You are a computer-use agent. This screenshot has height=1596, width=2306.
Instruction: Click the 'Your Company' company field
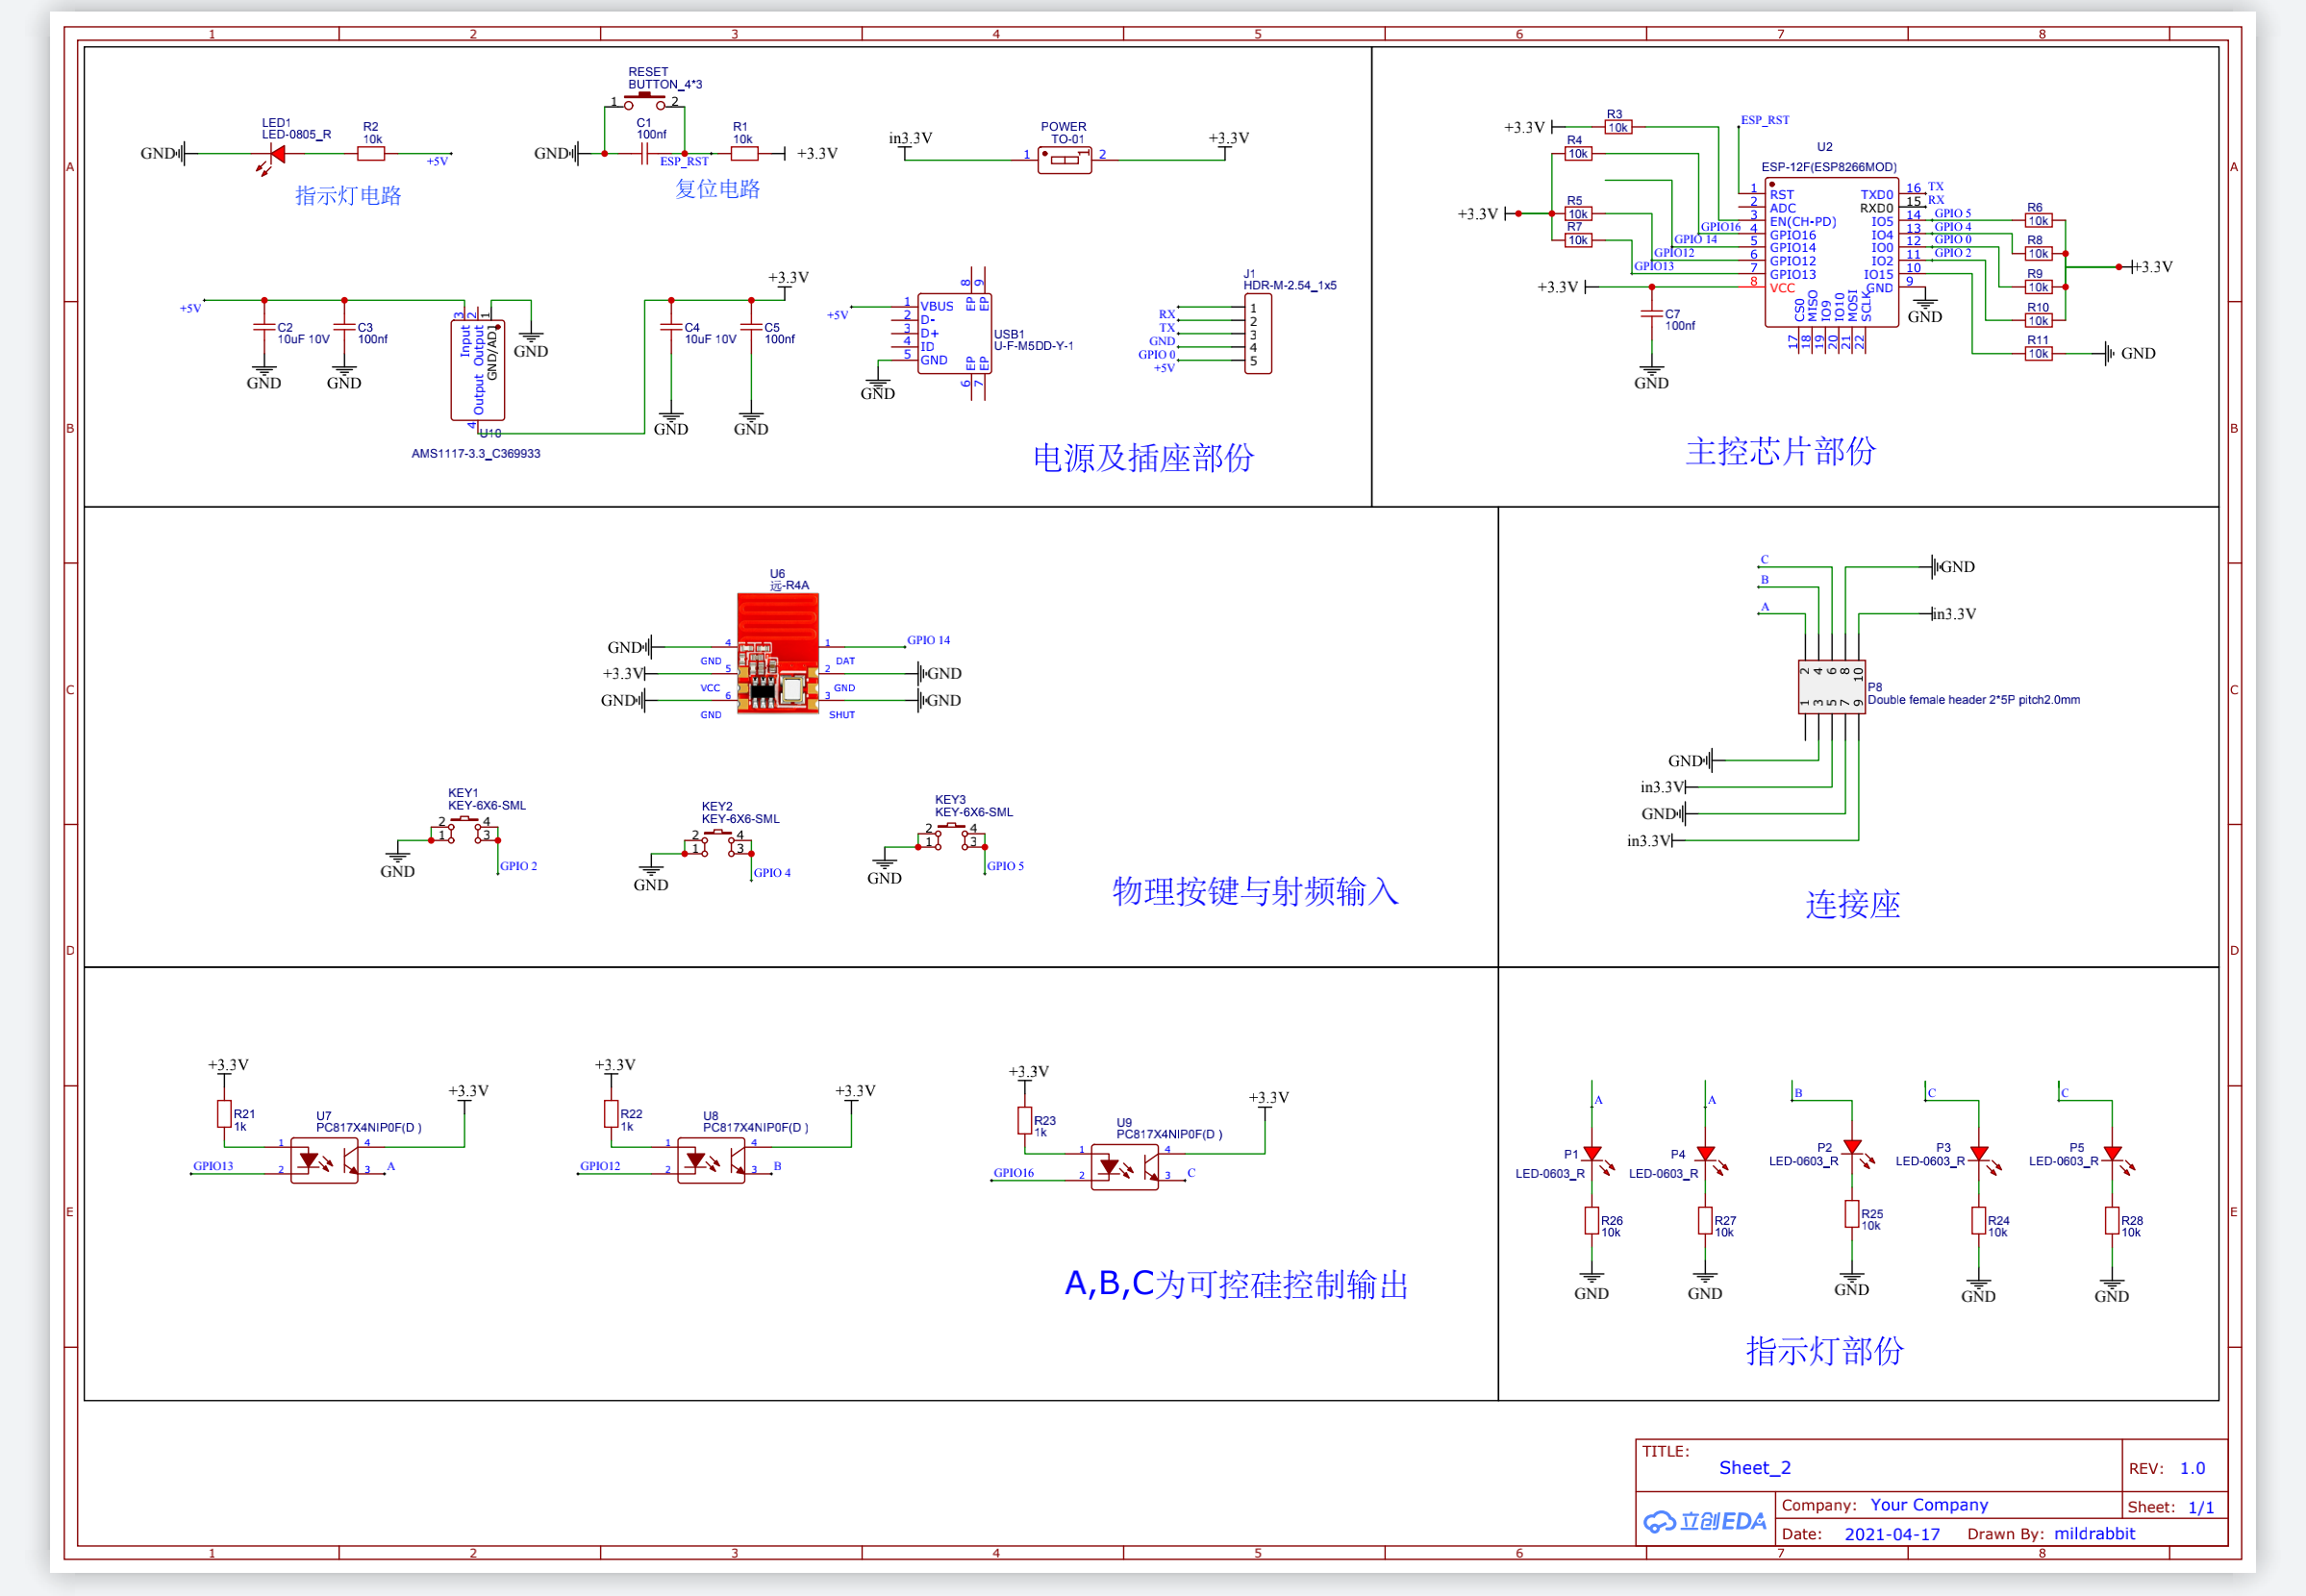click(x=1929, y=1505)
